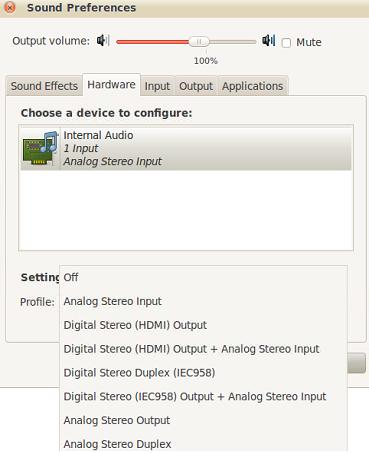
Task: Select the Analog Stereo Duplex profile
Action: click(203, 444)
